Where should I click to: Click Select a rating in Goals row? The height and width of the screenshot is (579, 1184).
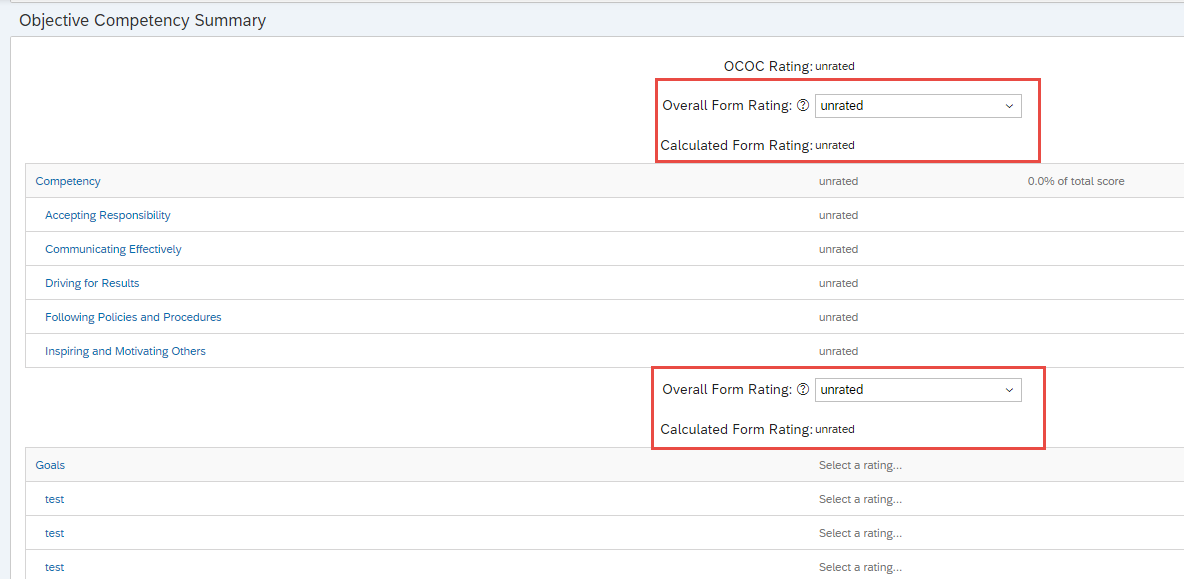click(861, 465)
